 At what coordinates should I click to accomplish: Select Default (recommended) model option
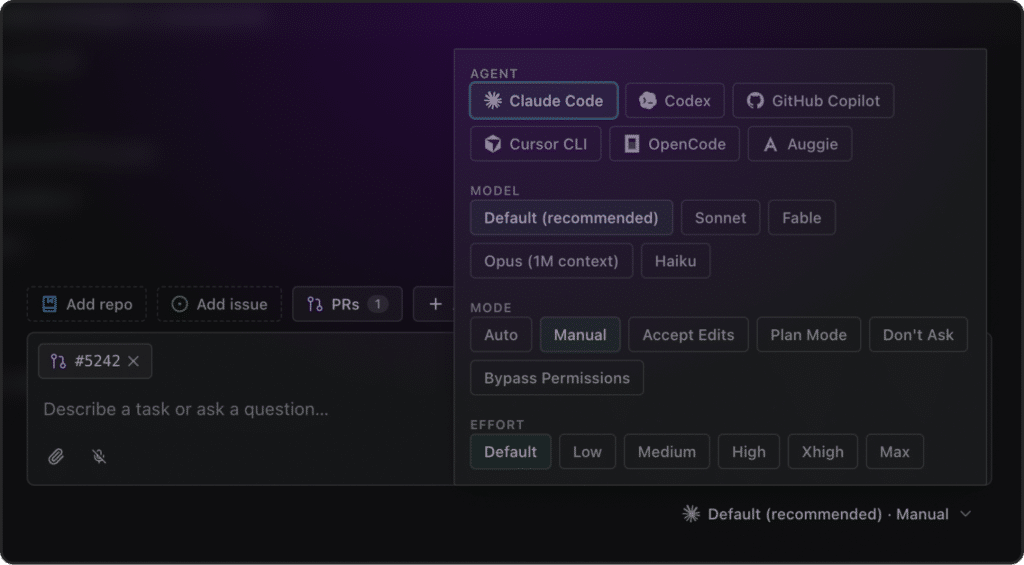point(571,218)
